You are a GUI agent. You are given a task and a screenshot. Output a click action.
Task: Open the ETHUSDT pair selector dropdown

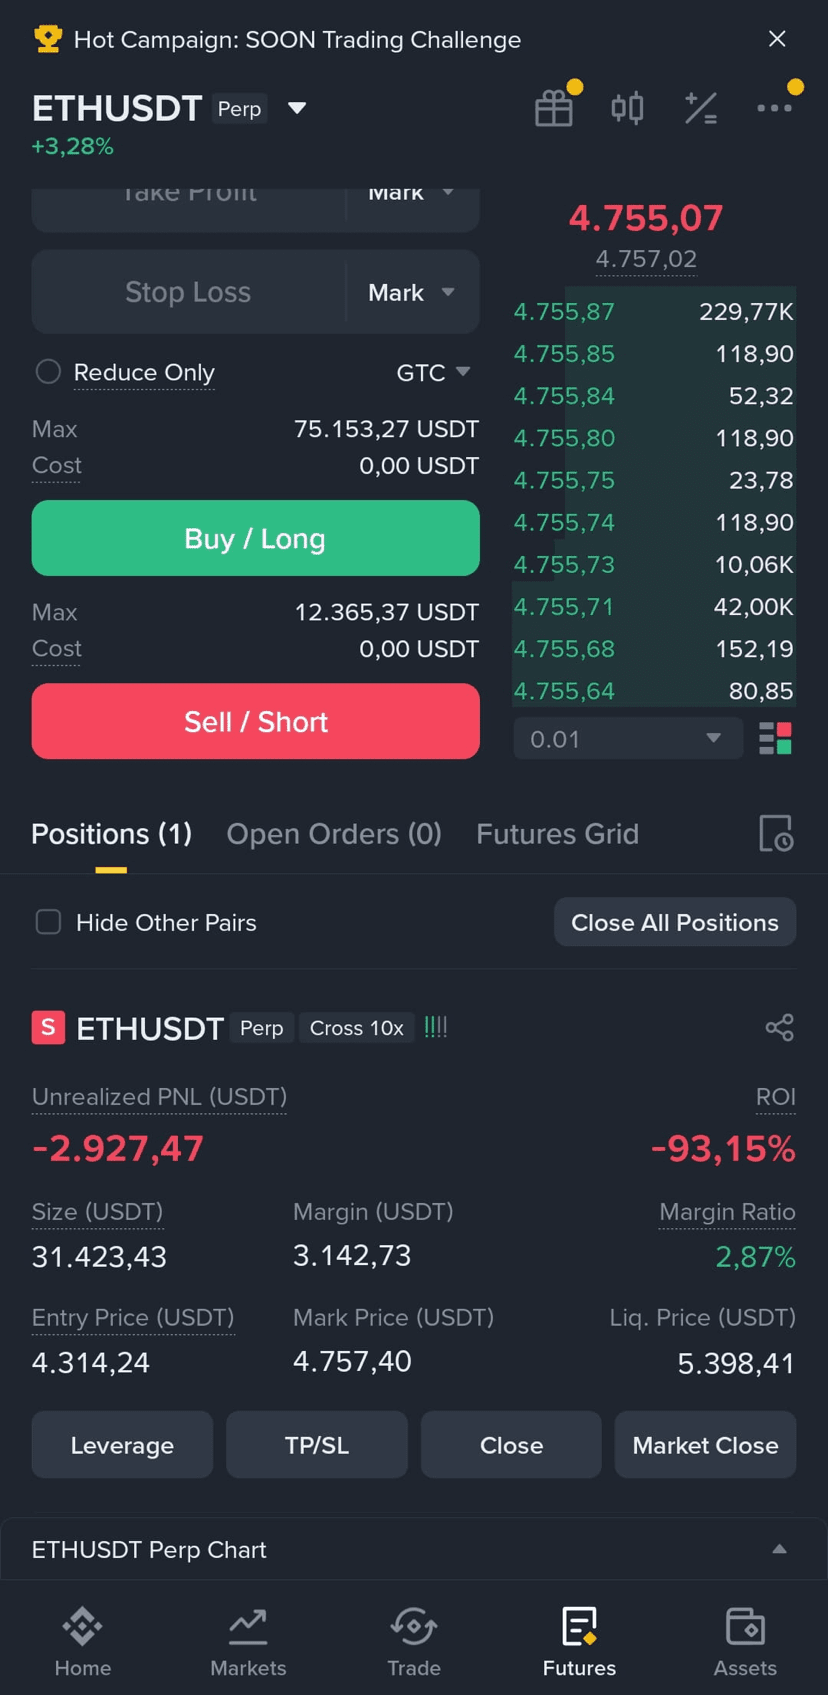point(297,108)
